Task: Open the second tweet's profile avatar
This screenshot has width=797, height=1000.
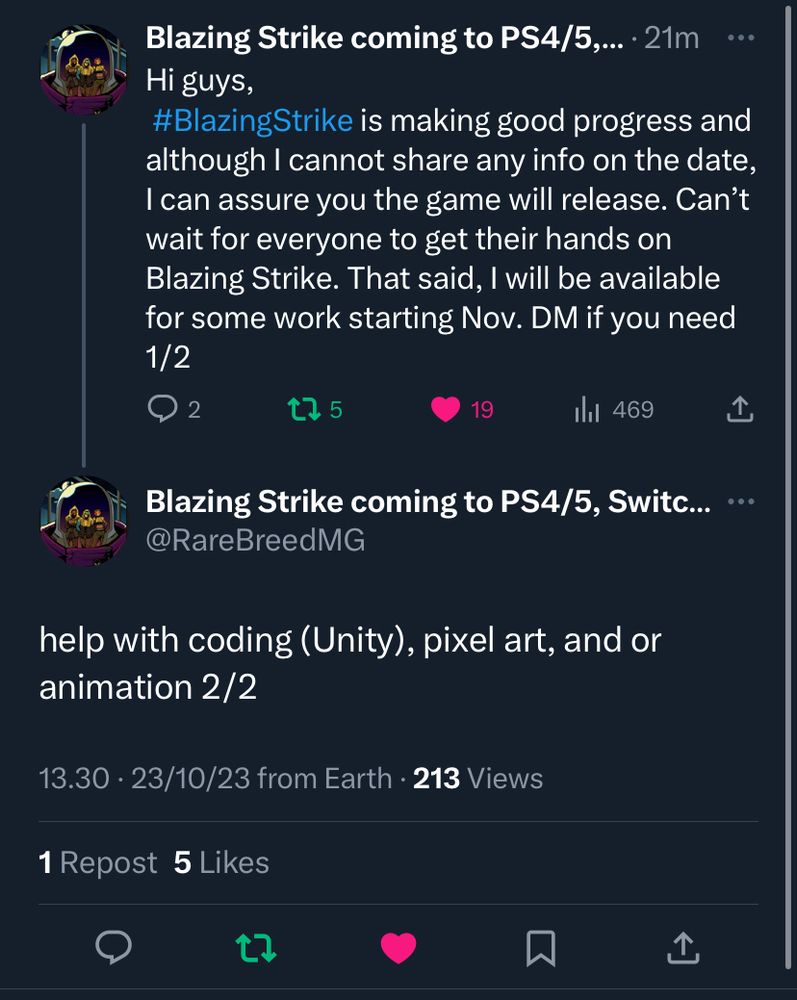Action: (x=83, y=521)
